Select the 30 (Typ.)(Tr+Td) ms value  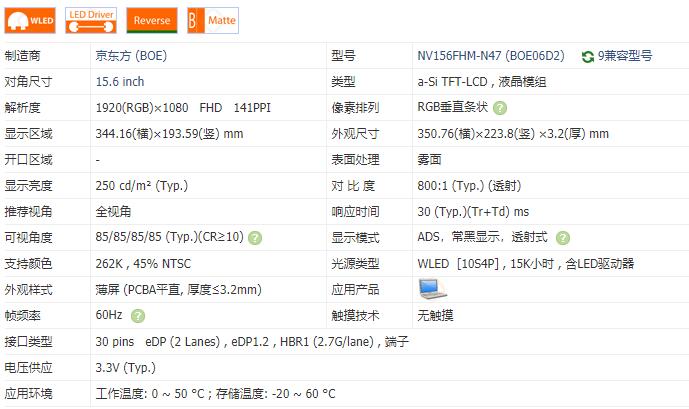pos(473,211)
